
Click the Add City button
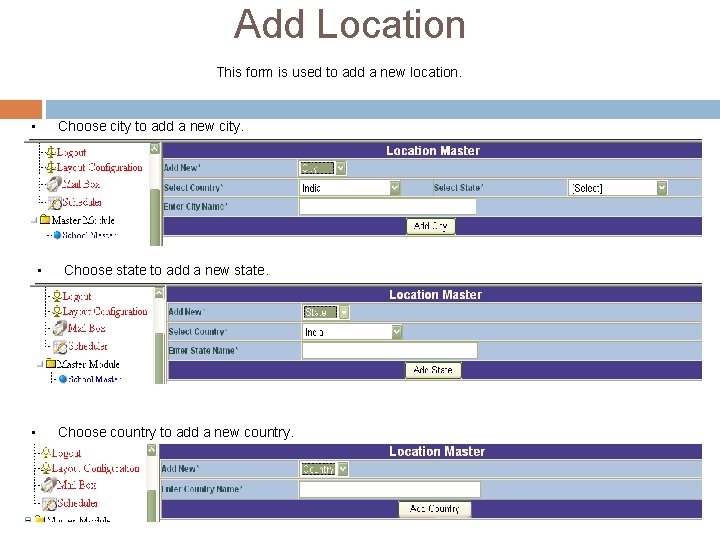pos(431,226)
